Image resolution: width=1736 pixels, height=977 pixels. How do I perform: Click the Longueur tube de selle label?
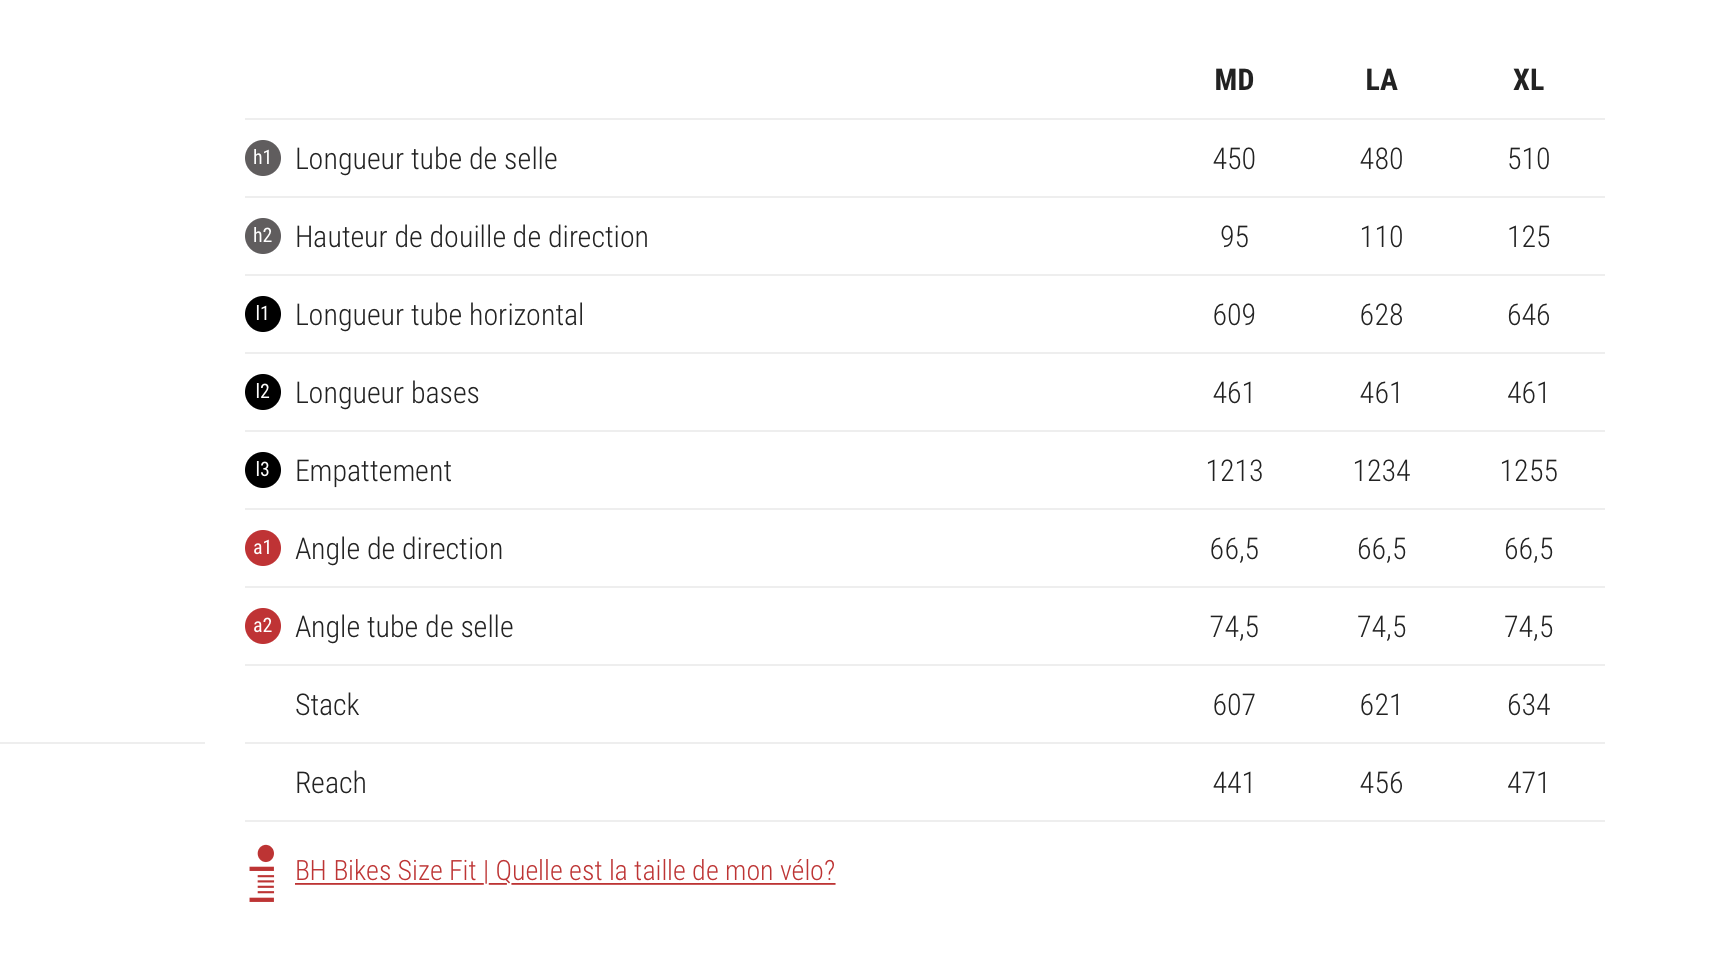pyautogui.click(x=426, y=159)
